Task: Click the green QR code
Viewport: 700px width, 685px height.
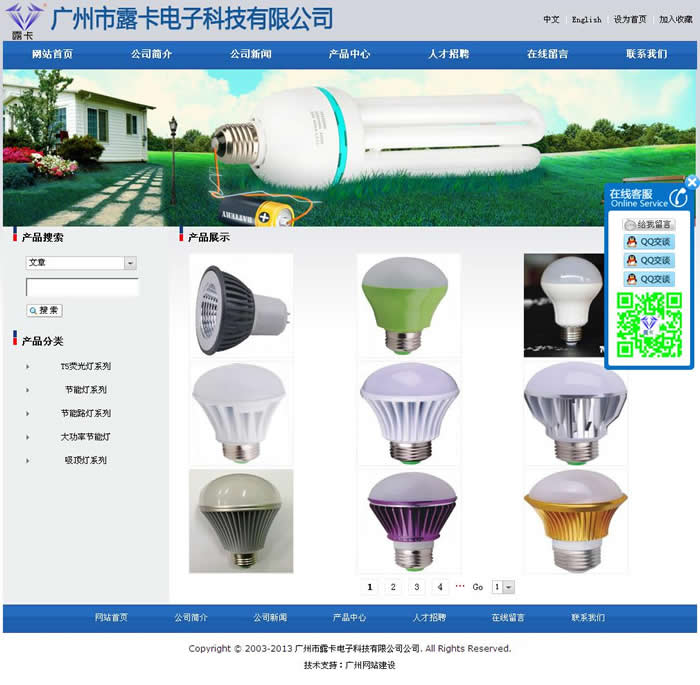Action: [x=649, y=325]
